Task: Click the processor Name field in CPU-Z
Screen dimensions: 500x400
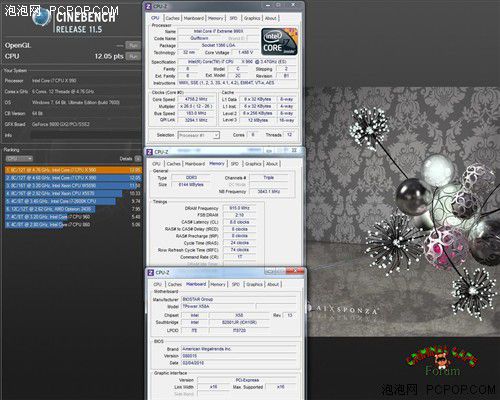Action: point(219,31)
